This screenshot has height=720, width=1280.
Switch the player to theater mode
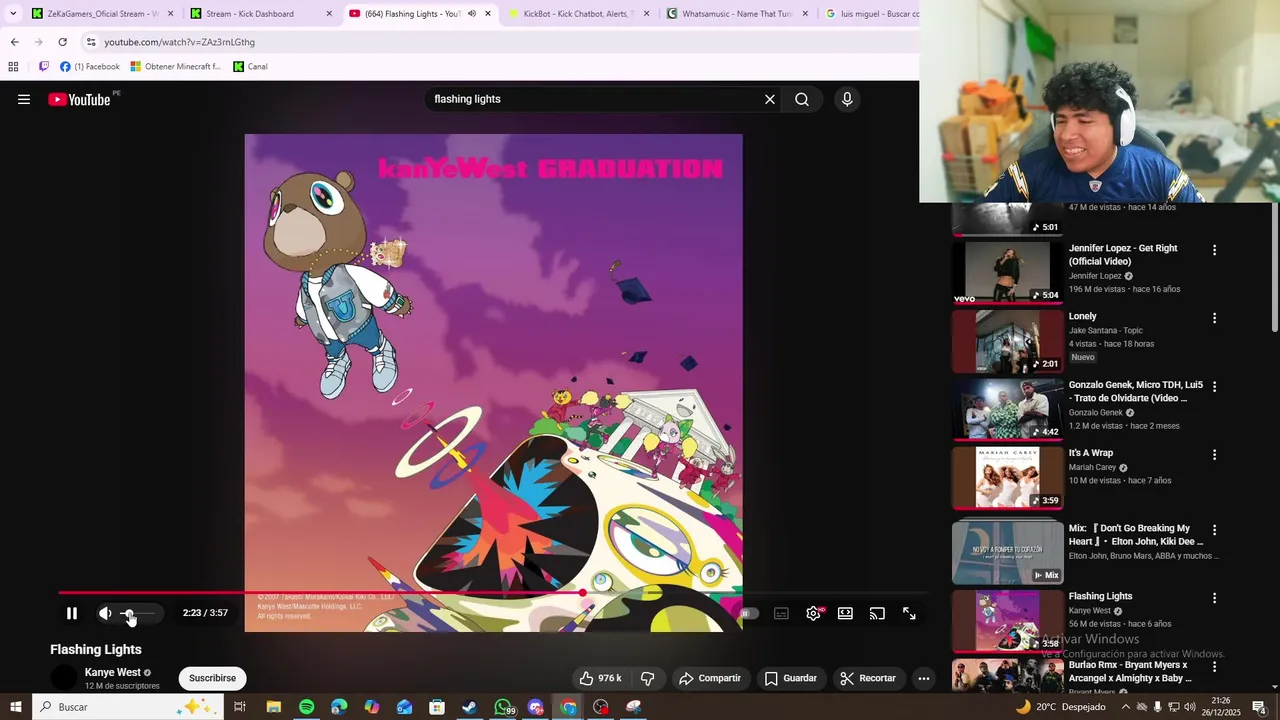(845, 613)
